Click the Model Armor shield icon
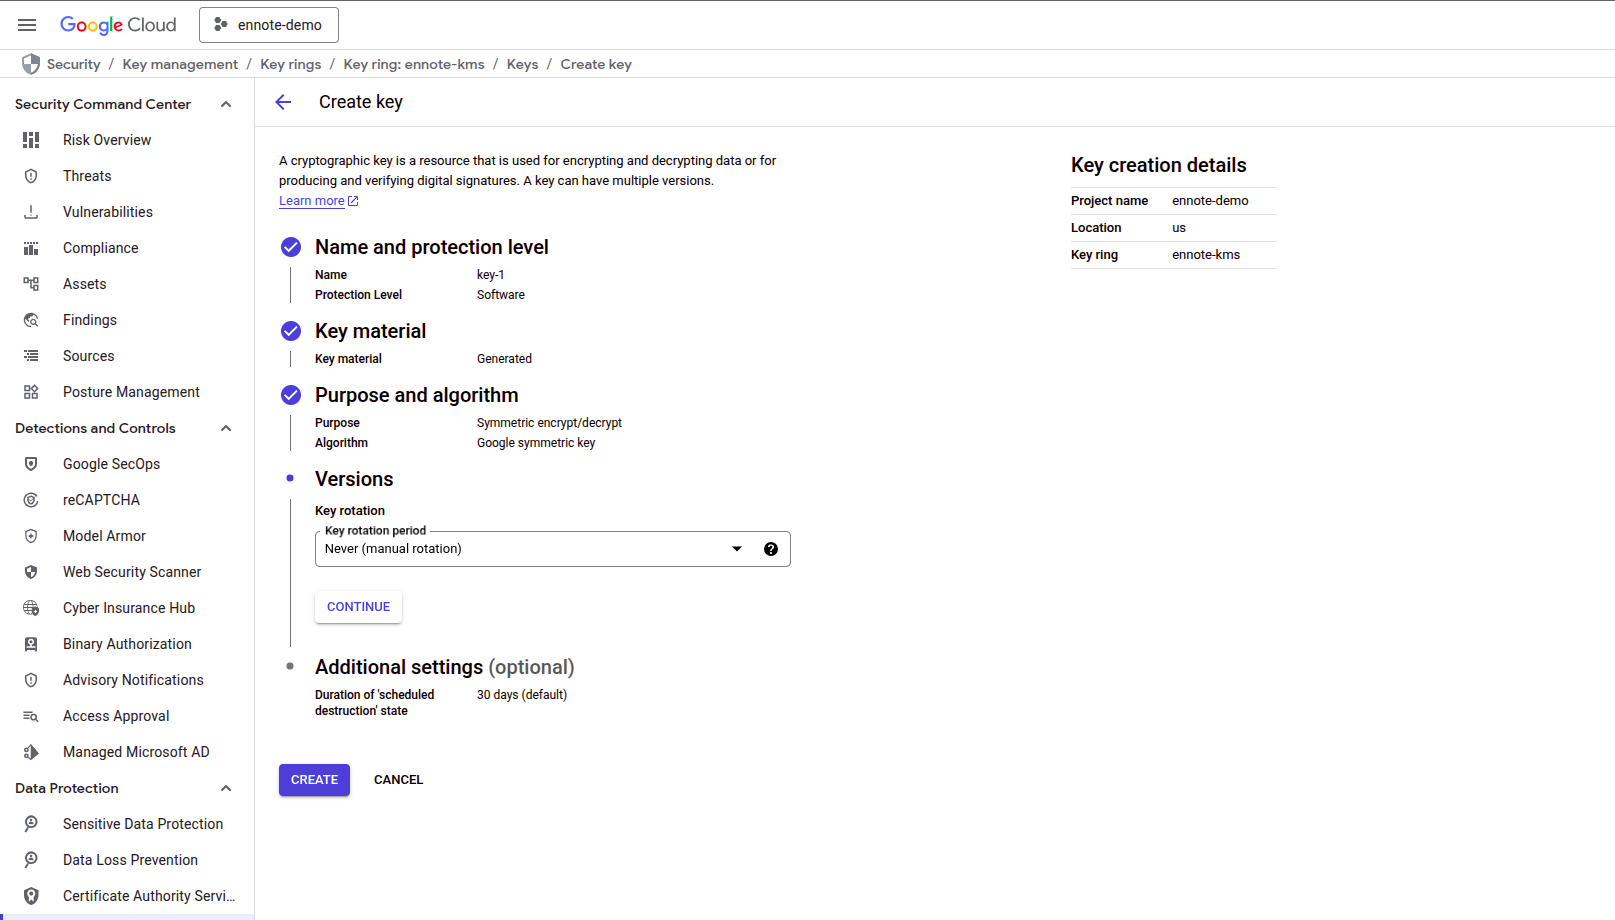This screenshot has width=1615, height=920. coord(31,536)
